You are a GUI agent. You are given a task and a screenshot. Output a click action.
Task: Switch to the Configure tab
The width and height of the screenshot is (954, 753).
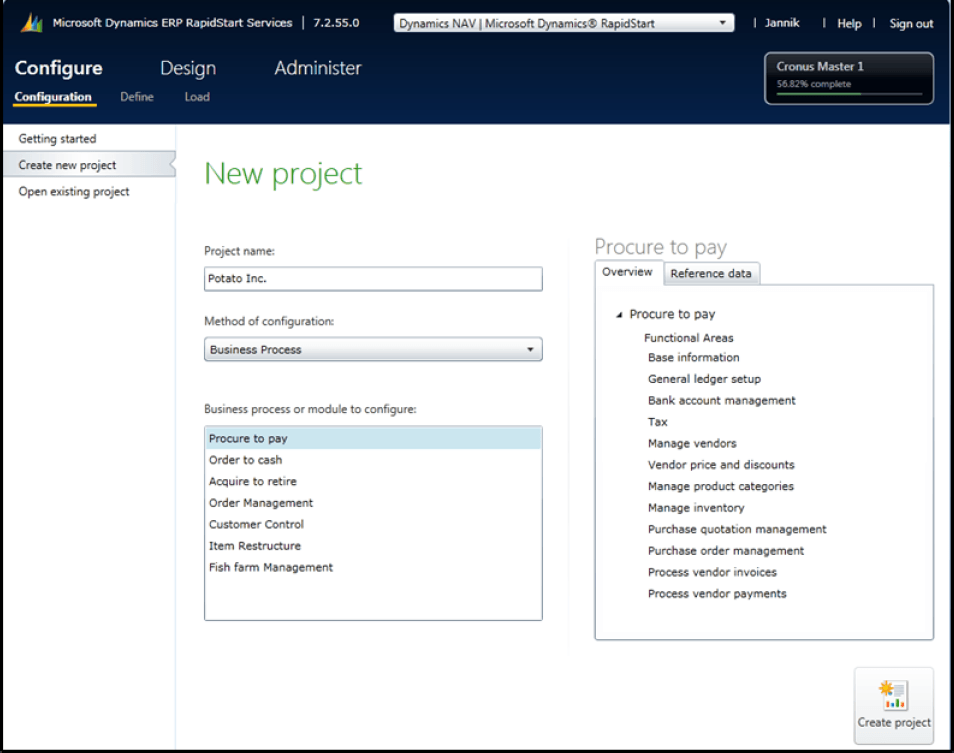58,68
